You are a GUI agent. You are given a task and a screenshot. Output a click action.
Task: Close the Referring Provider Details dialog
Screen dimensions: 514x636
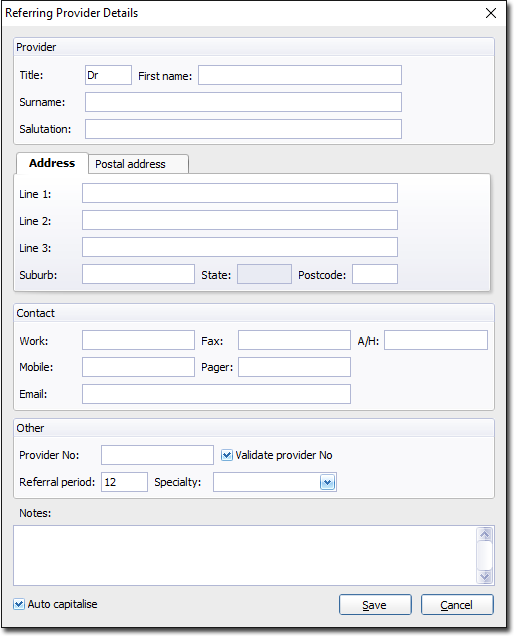coord(491,13)
